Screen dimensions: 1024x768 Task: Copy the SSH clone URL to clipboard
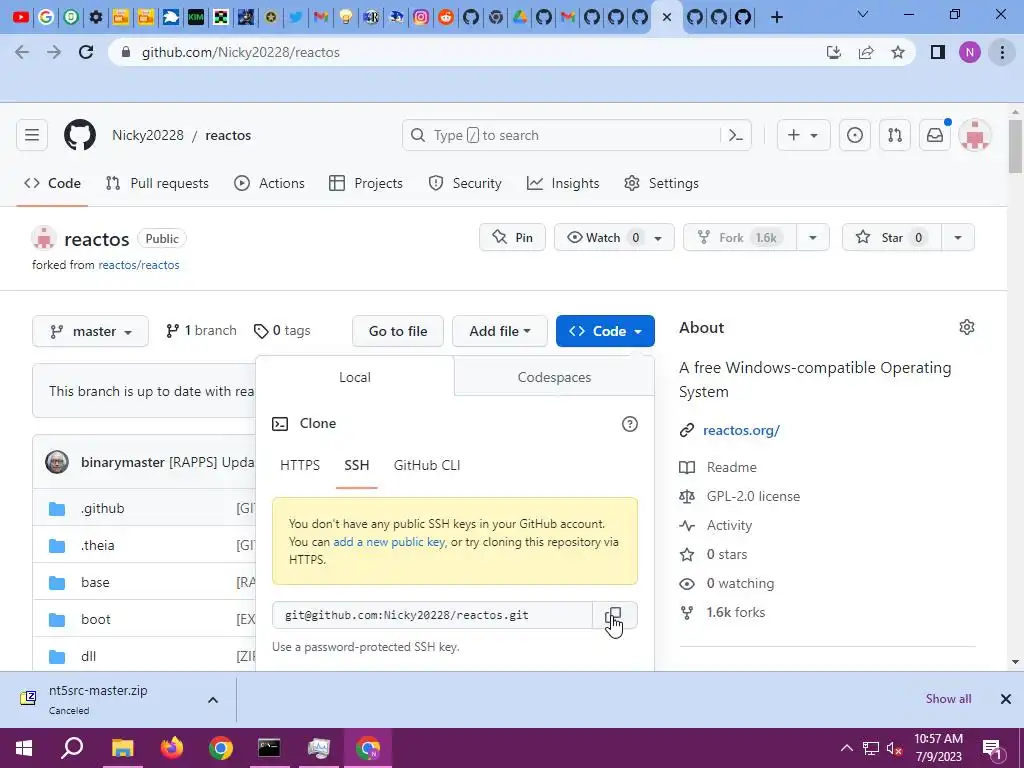[615, 615]
